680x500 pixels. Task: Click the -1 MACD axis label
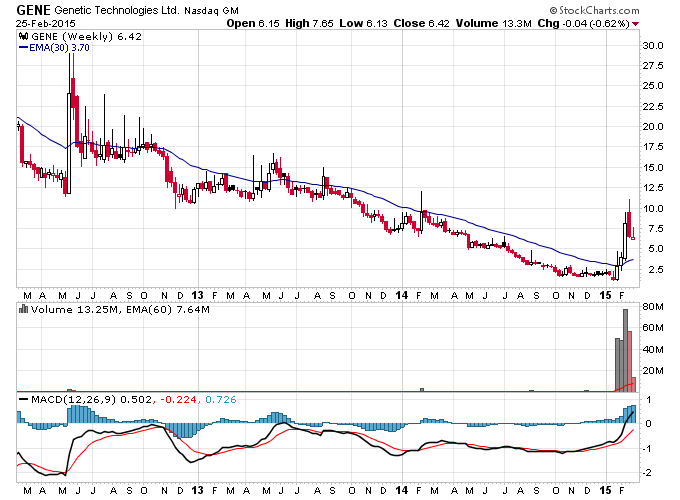click(x=648, y=448)
